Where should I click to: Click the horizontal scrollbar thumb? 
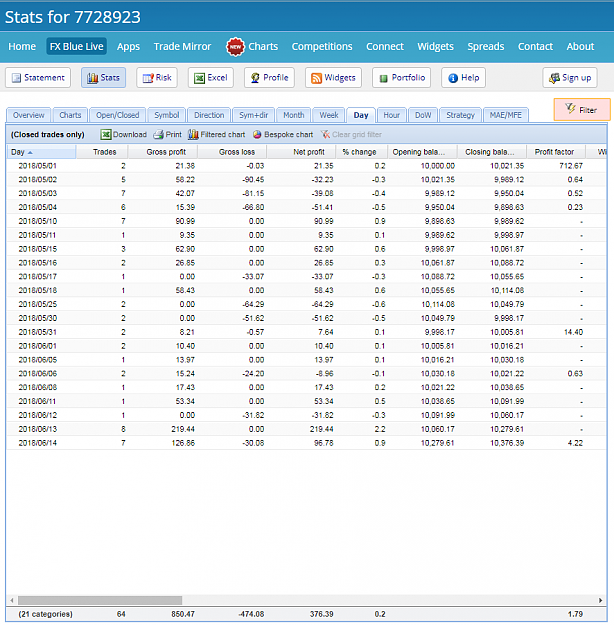[x=100, y=600]
